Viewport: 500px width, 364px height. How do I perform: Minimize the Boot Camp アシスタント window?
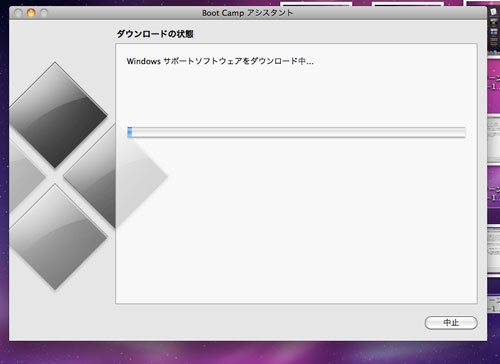coord(31,13)
